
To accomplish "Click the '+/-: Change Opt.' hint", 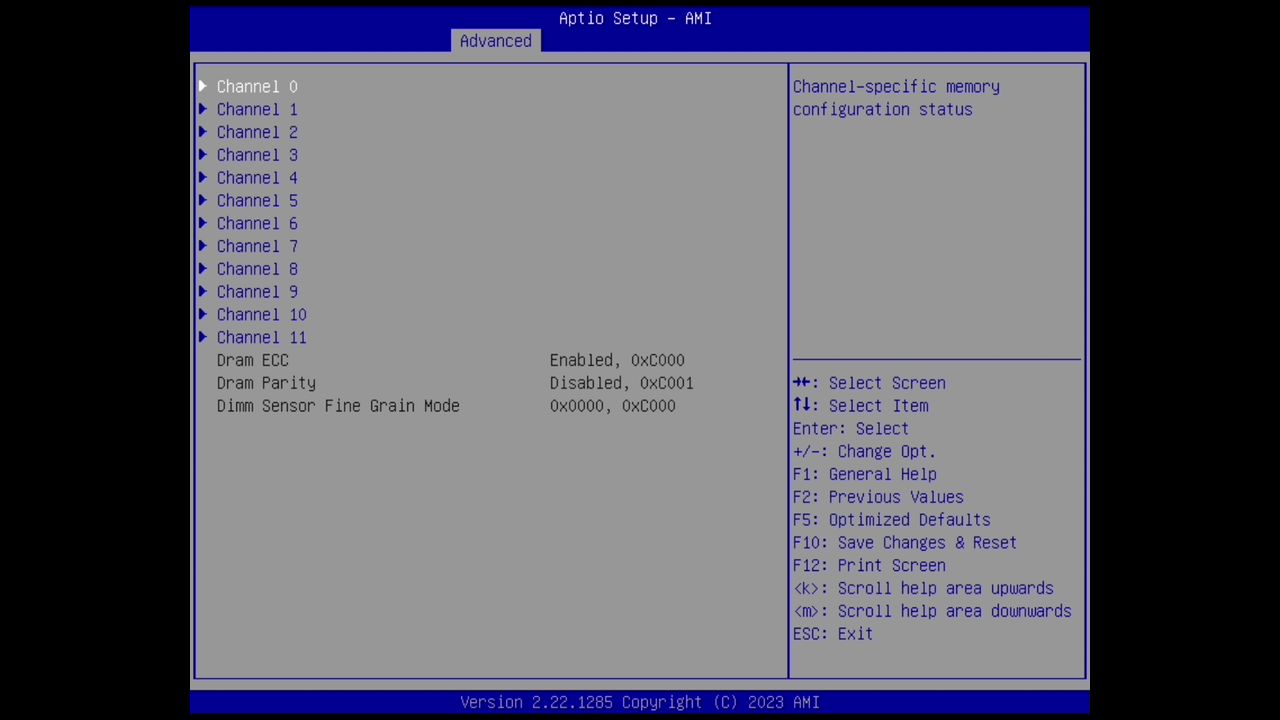I will pos(865,452).
